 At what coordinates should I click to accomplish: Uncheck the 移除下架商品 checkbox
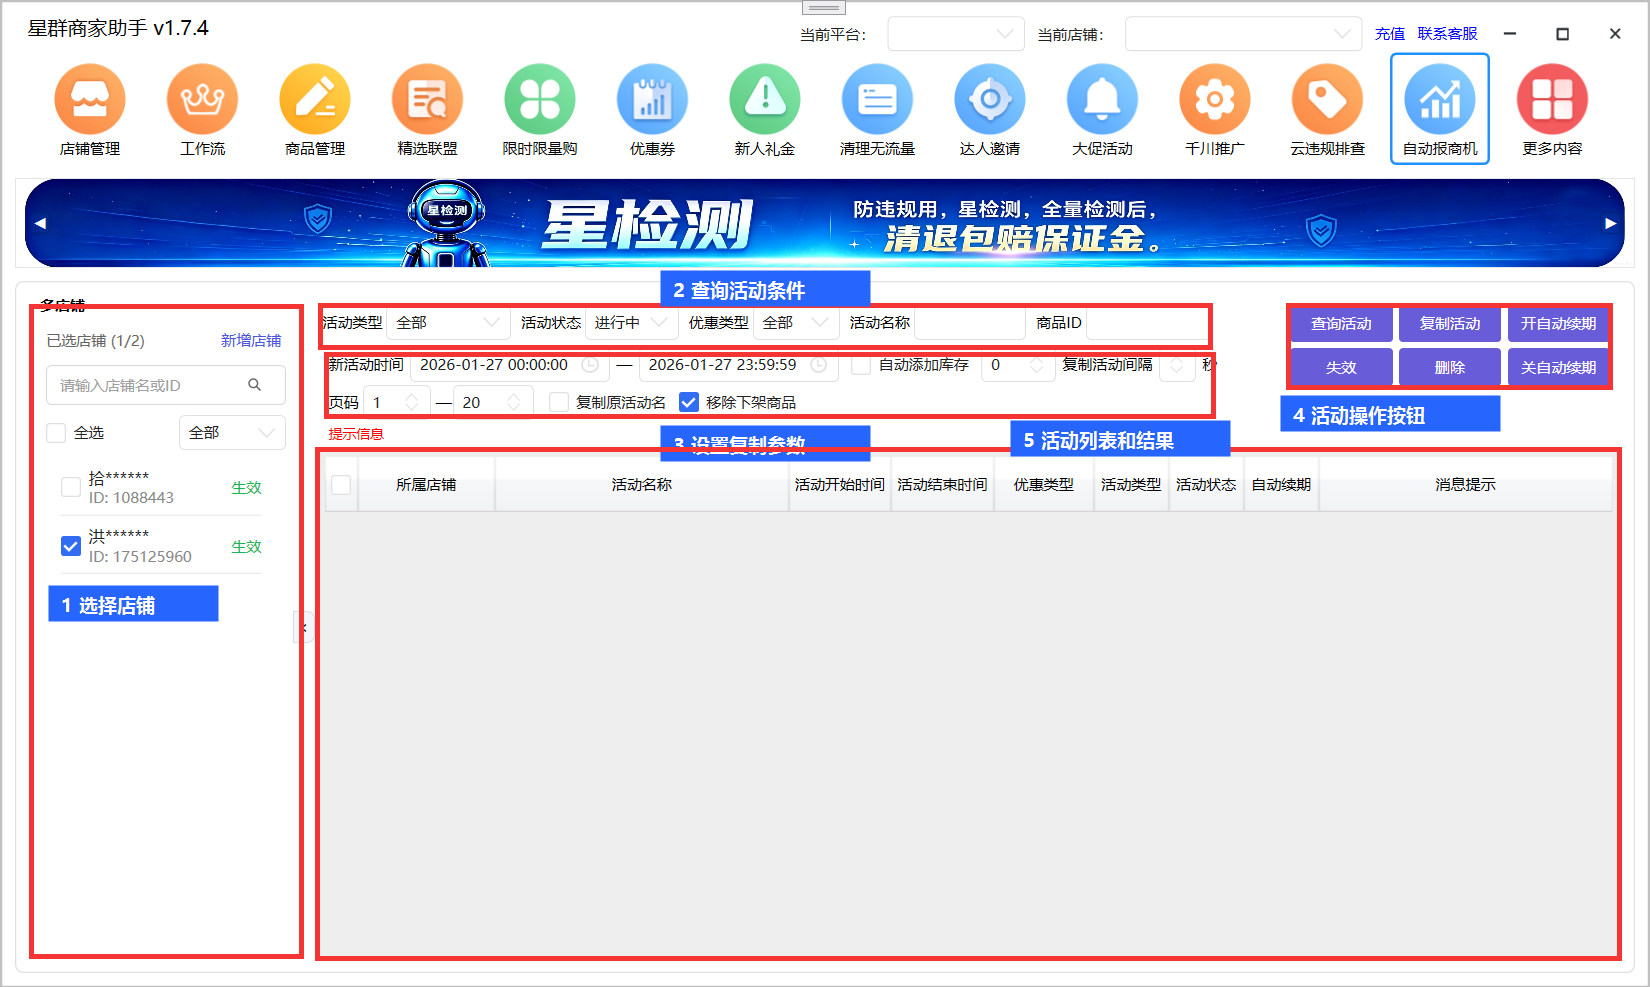(689, 402)
